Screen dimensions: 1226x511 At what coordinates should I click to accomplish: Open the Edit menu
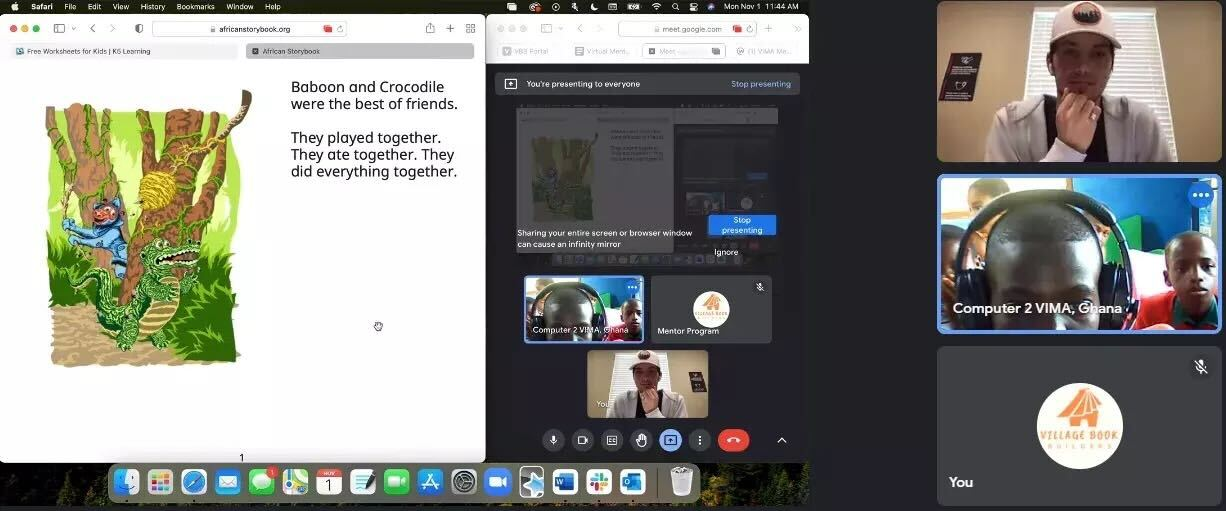[94, 7]
